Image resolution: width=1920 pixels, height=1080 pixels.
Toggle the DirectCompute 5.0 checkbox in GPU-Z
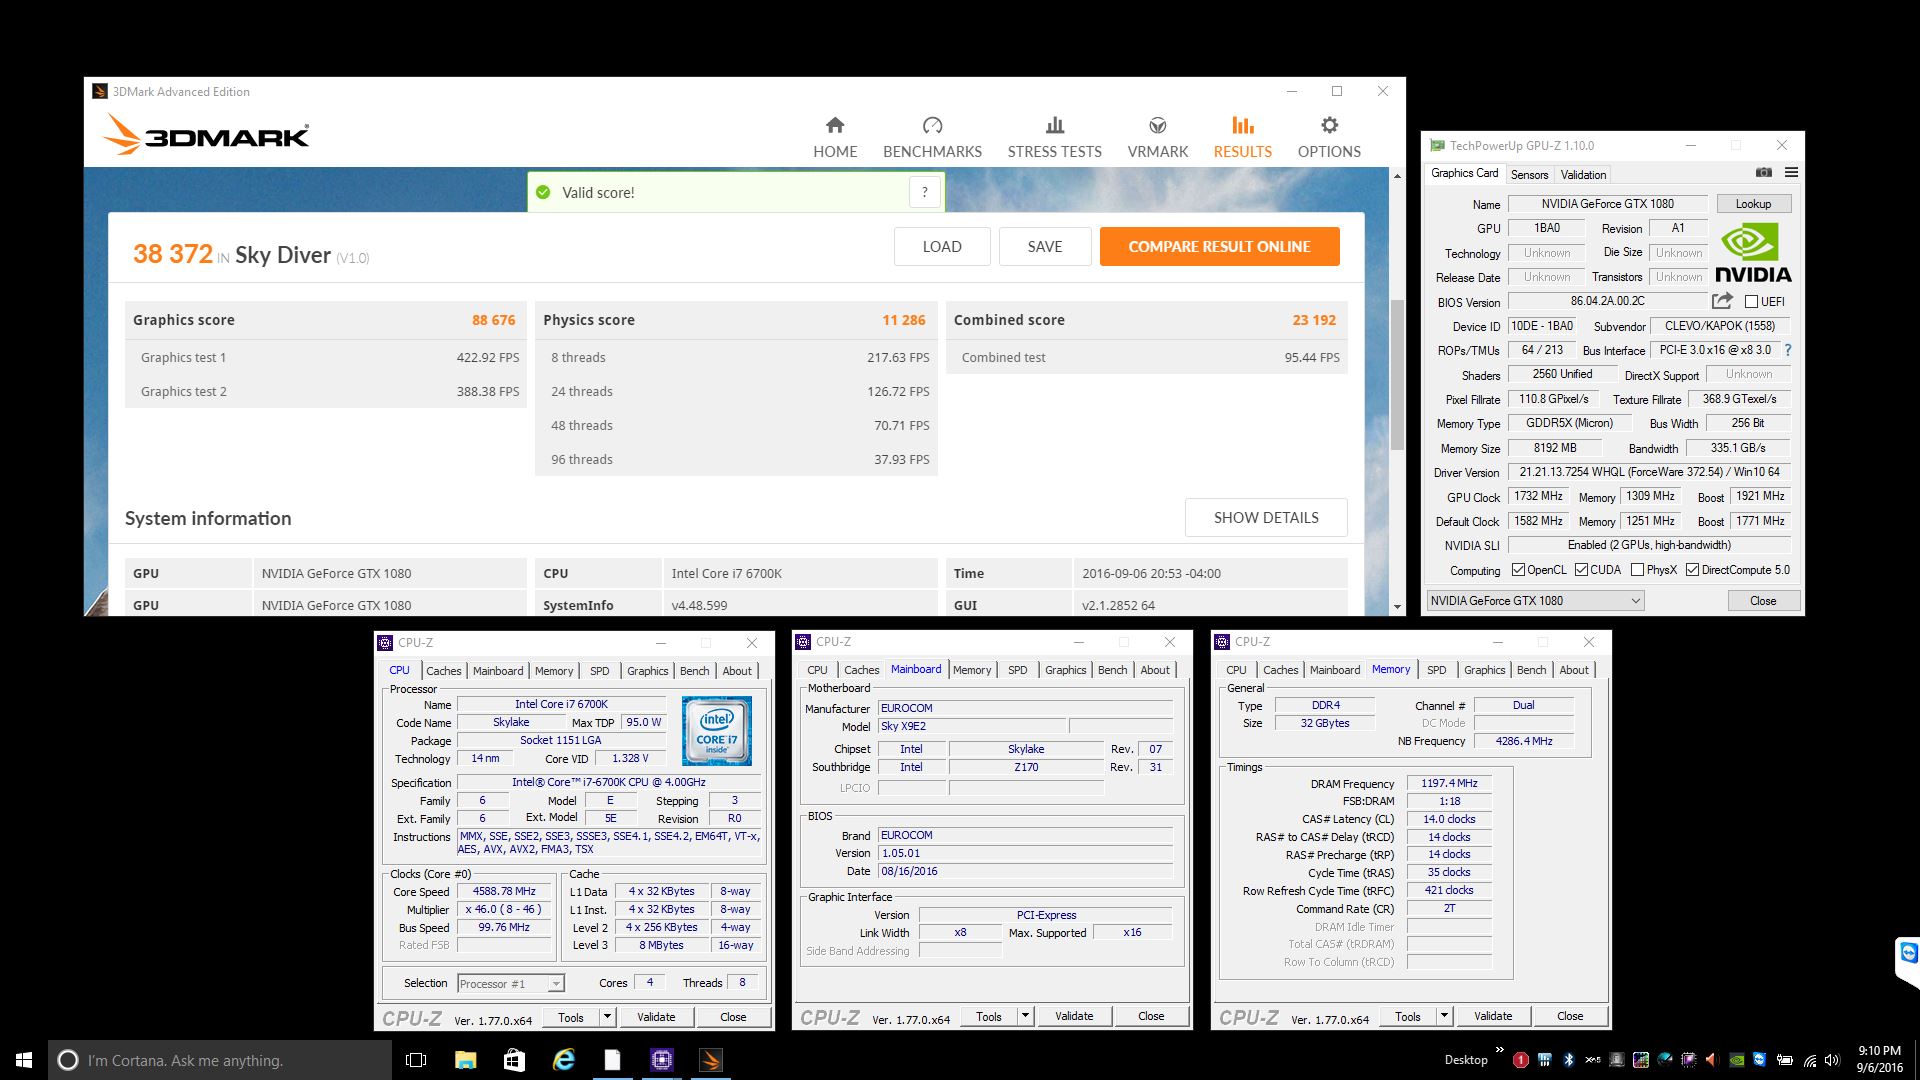pyautogui.click(x=1692, y=570)
